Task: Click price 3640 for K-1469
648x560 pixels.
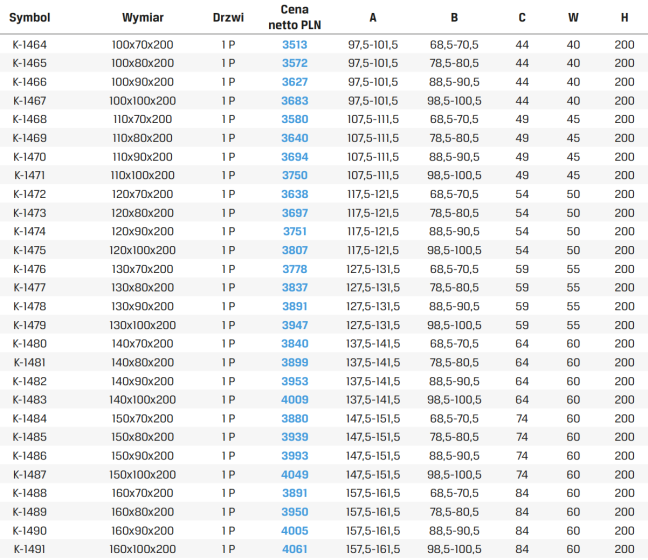Action: point(295,138)
